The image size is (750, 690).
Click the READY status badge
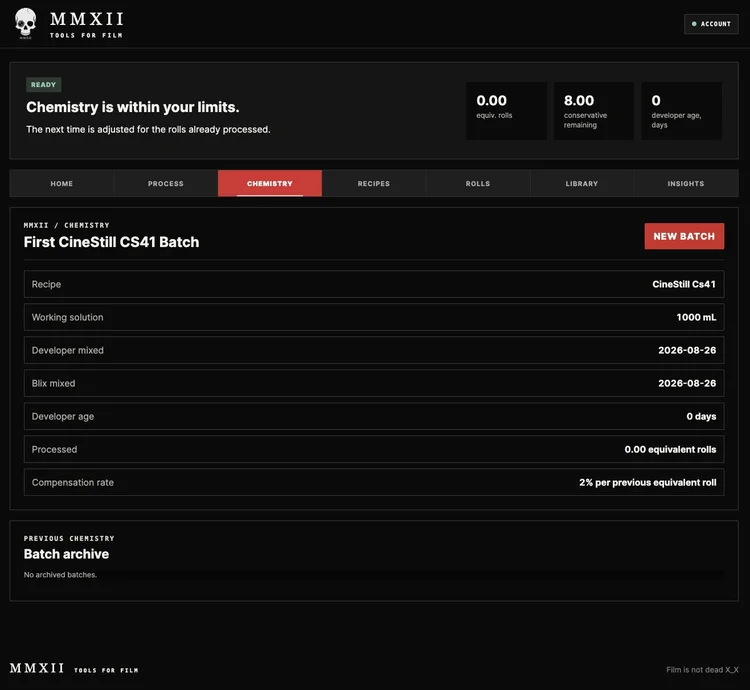pos(44,85)
